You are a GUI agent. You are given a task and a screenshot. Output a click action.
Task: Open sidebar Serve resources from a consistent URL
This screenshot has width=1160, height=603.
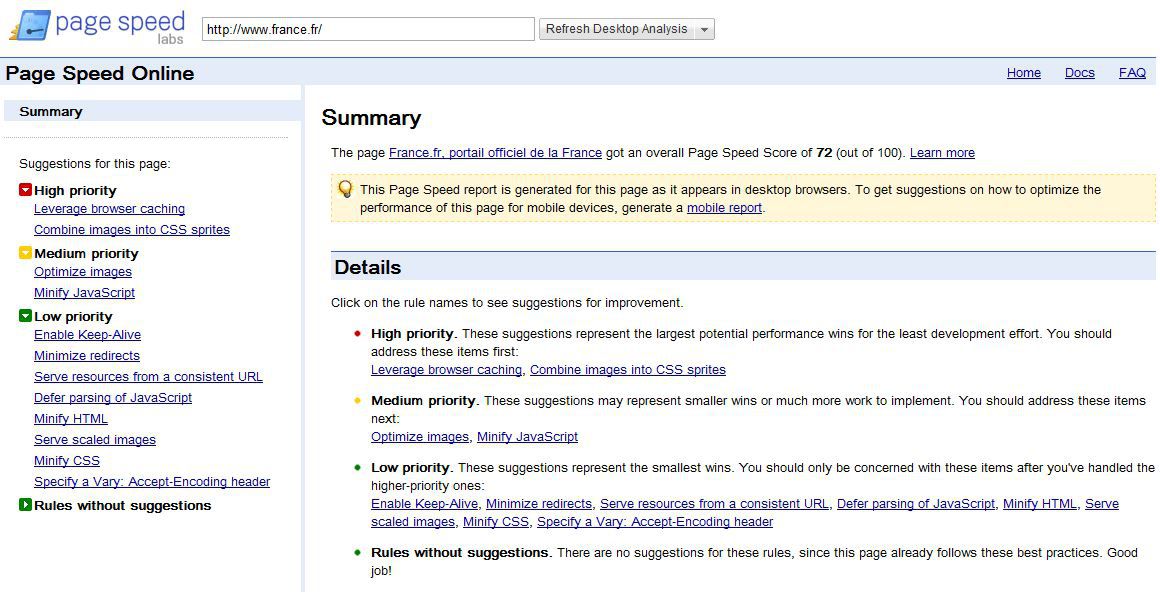click(148, 377)
